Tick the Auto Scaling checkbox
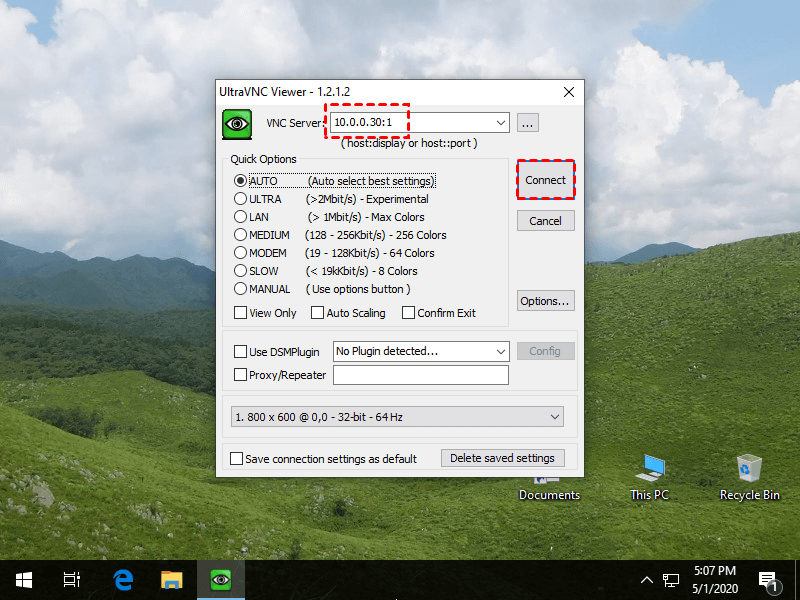 (x=317, y=313)
